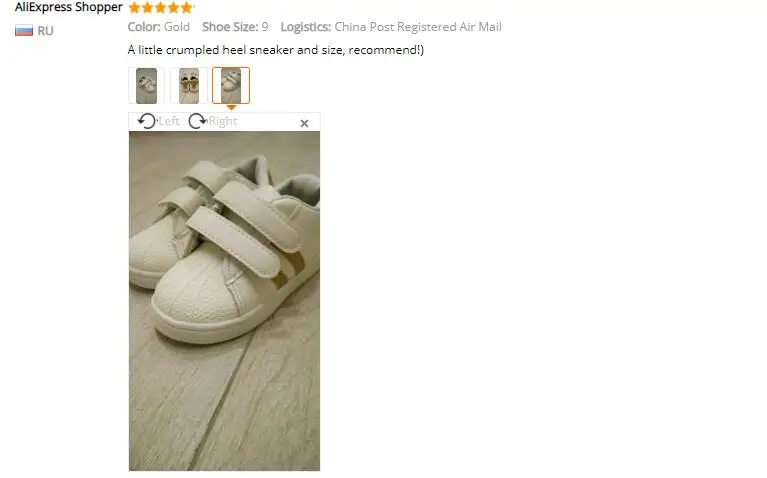Screen dimensions: 767x478
Task: Click the Russian flag icon
Action: 23,31
